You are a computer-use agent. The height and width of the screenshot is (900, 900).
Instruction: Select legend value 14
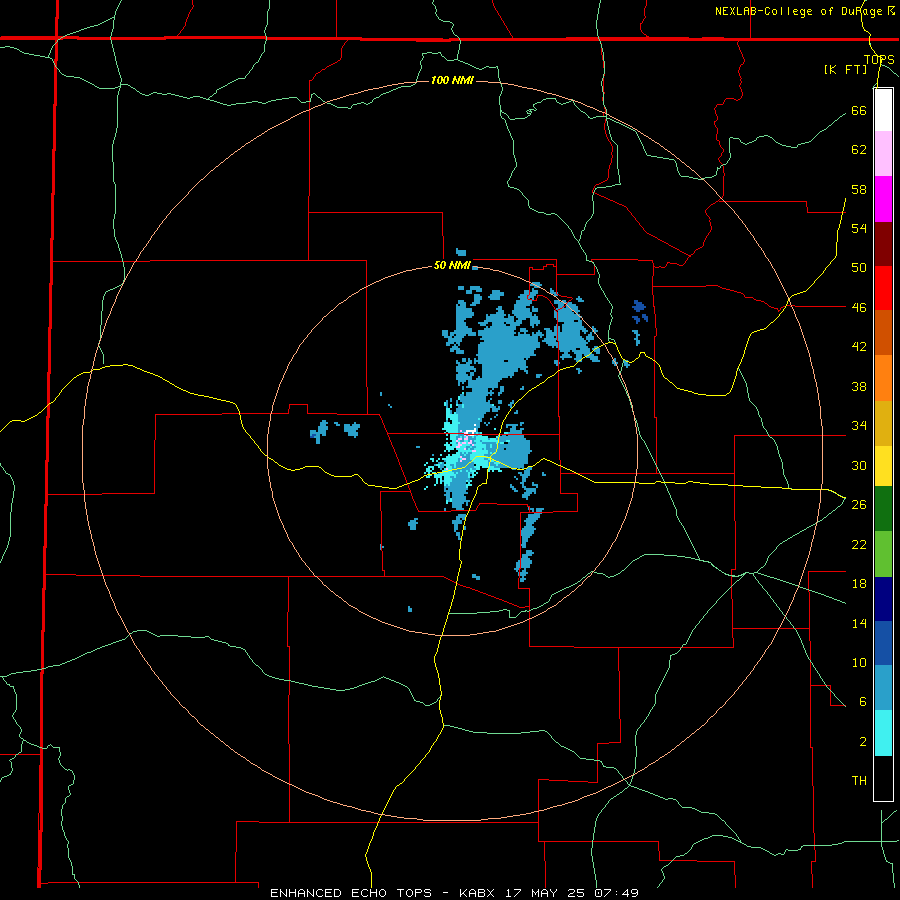click(x=859, y=623)
